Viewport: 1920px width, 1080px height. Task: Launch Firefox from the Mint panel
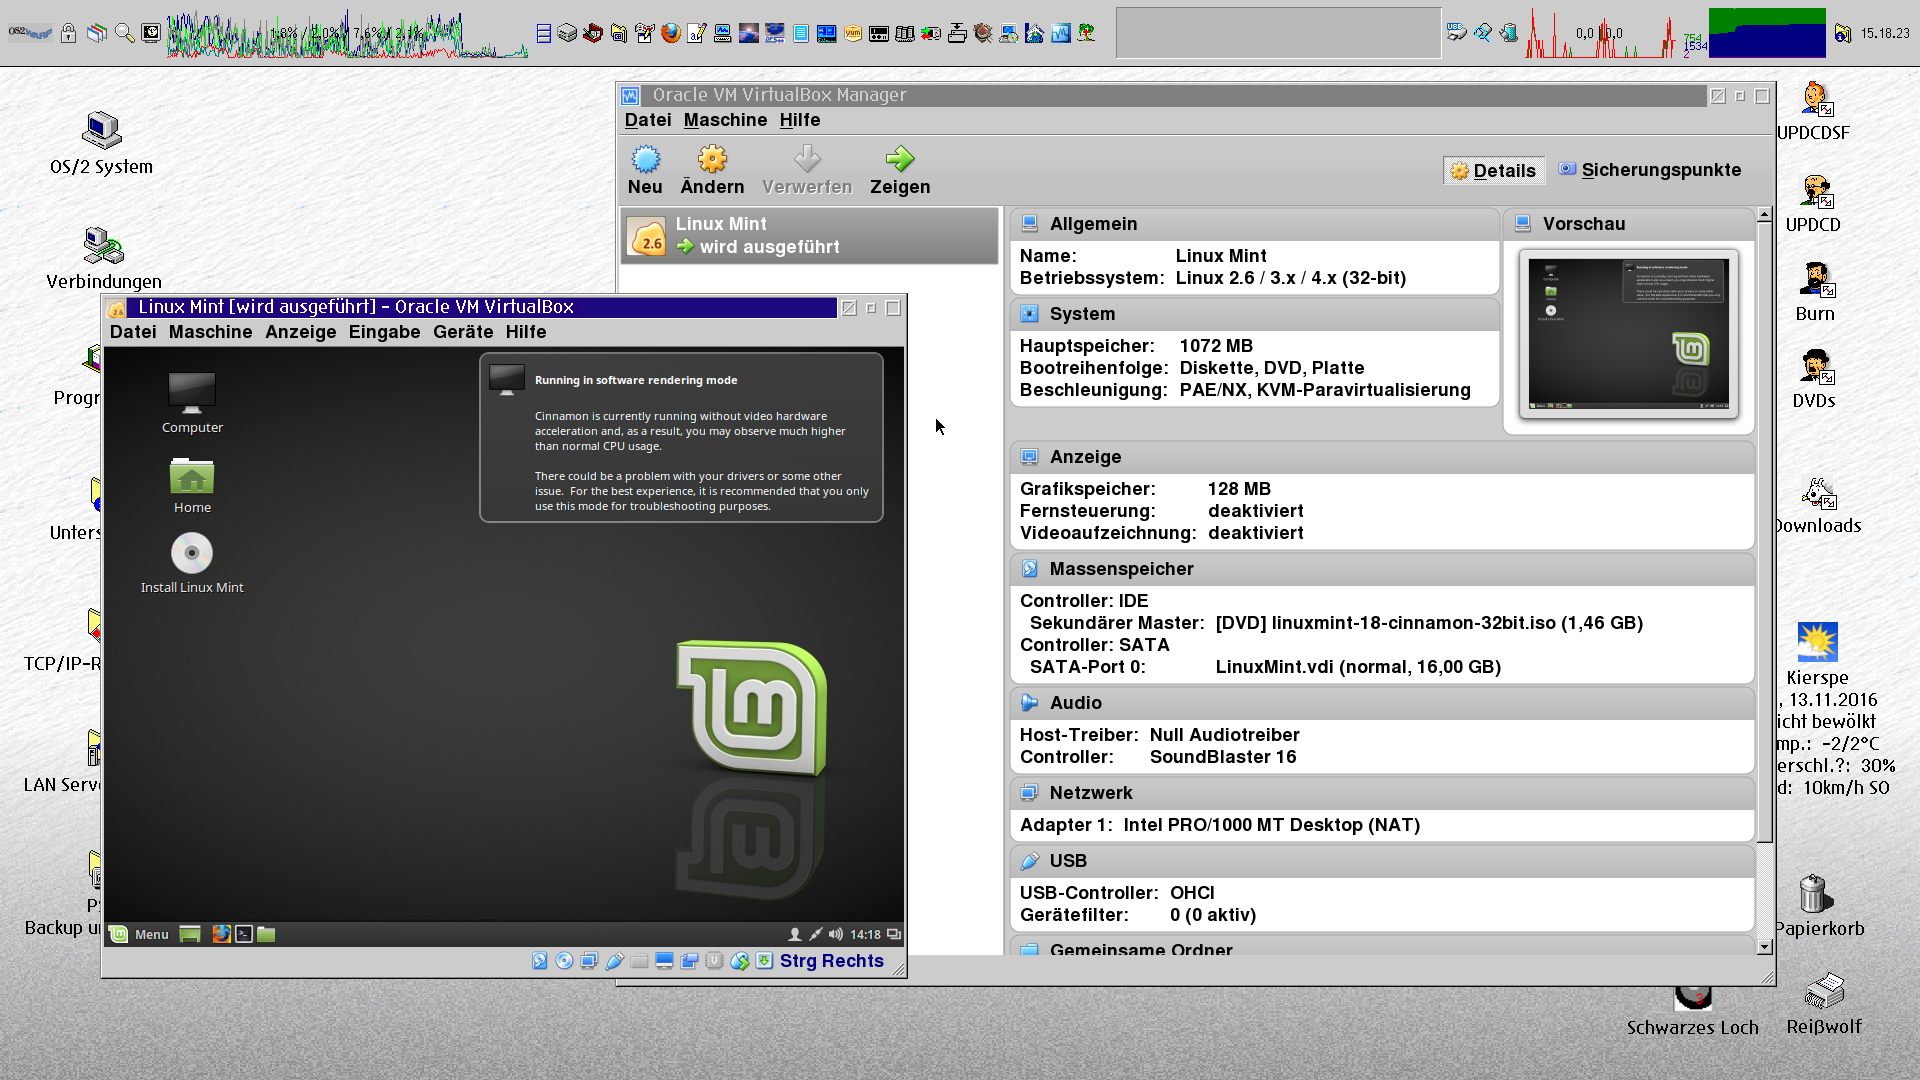pyautogui.click(x=221, y=934)
